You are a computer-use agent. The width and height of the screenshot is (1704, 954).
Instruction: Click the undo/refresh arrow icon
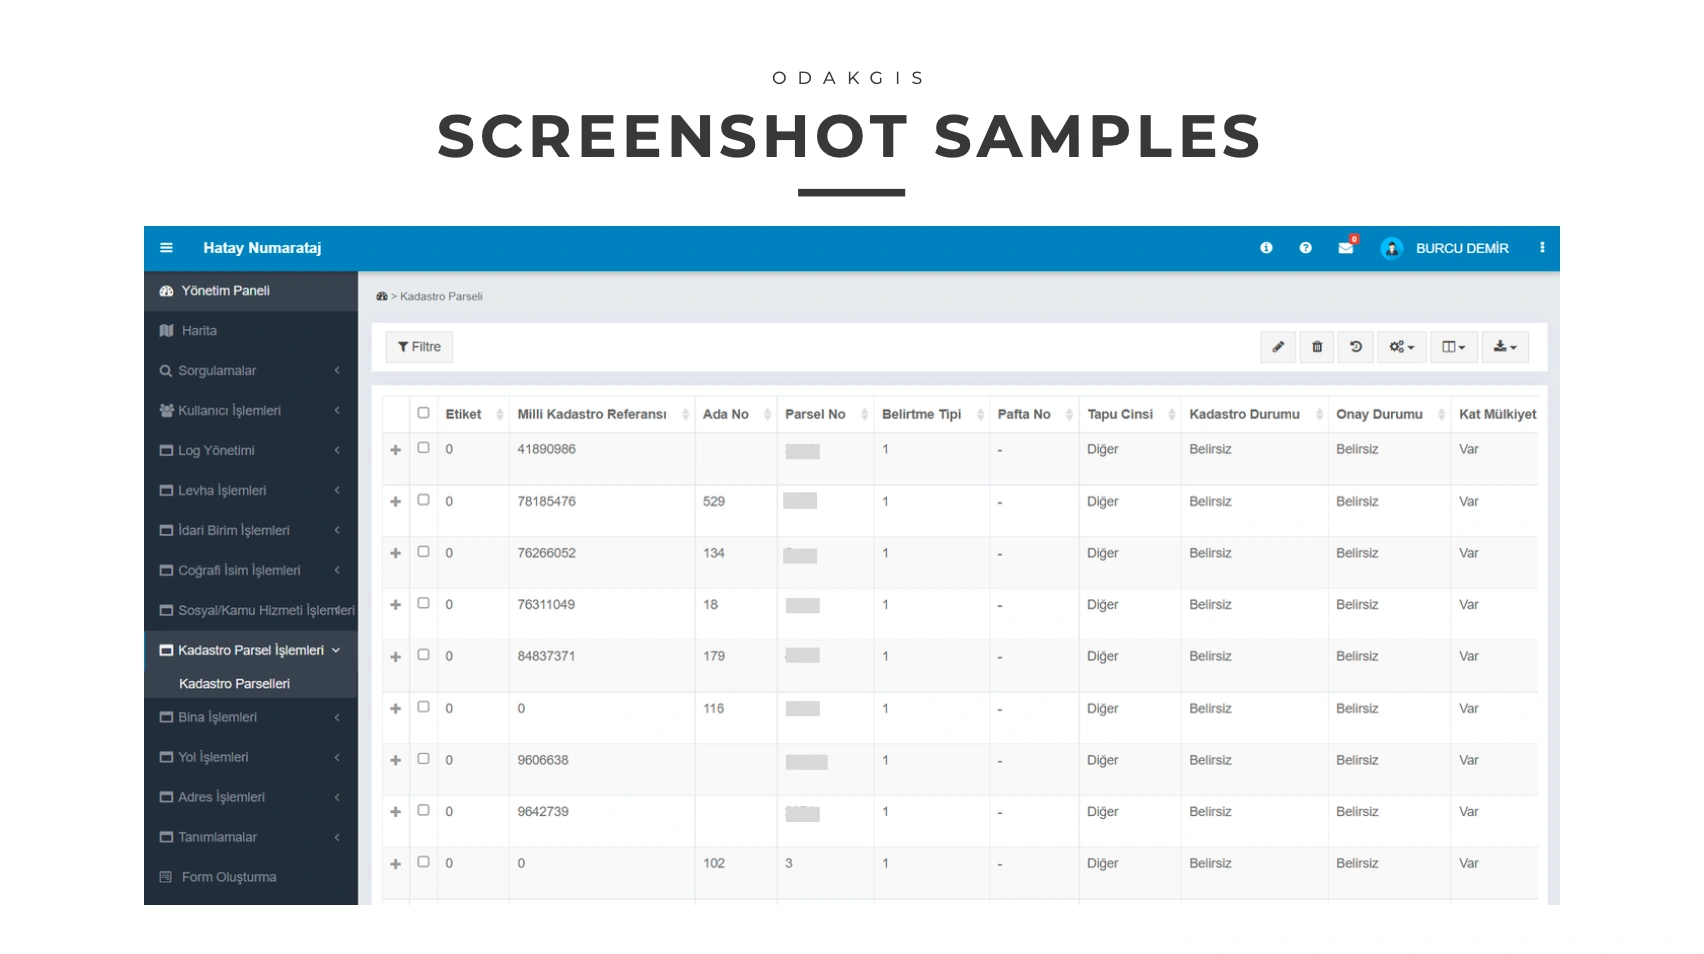[1356, 347]
